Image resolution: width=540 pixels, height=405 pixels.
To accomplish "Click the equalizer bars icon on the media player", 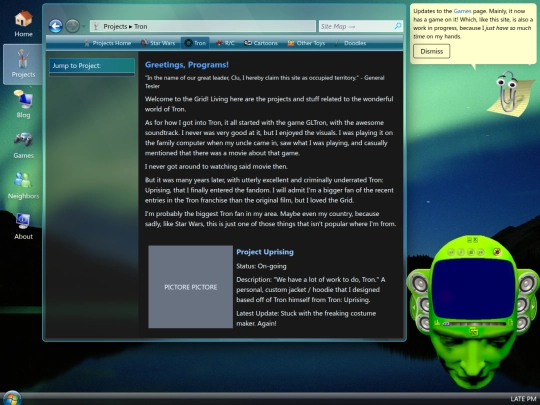I will click(x=437, y=323).
